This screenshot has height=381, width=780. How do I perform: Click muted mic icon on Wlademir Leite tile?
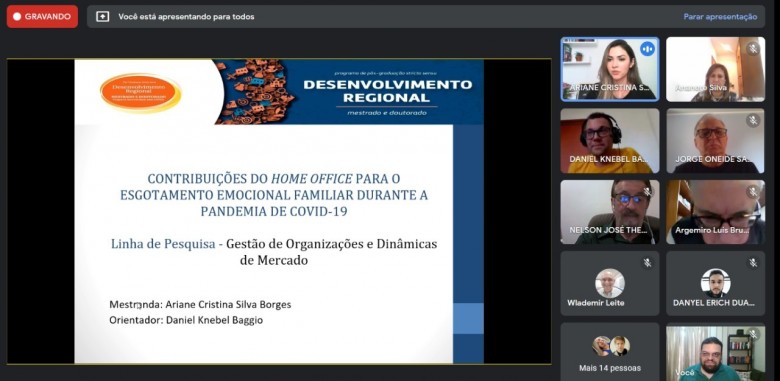647,263
